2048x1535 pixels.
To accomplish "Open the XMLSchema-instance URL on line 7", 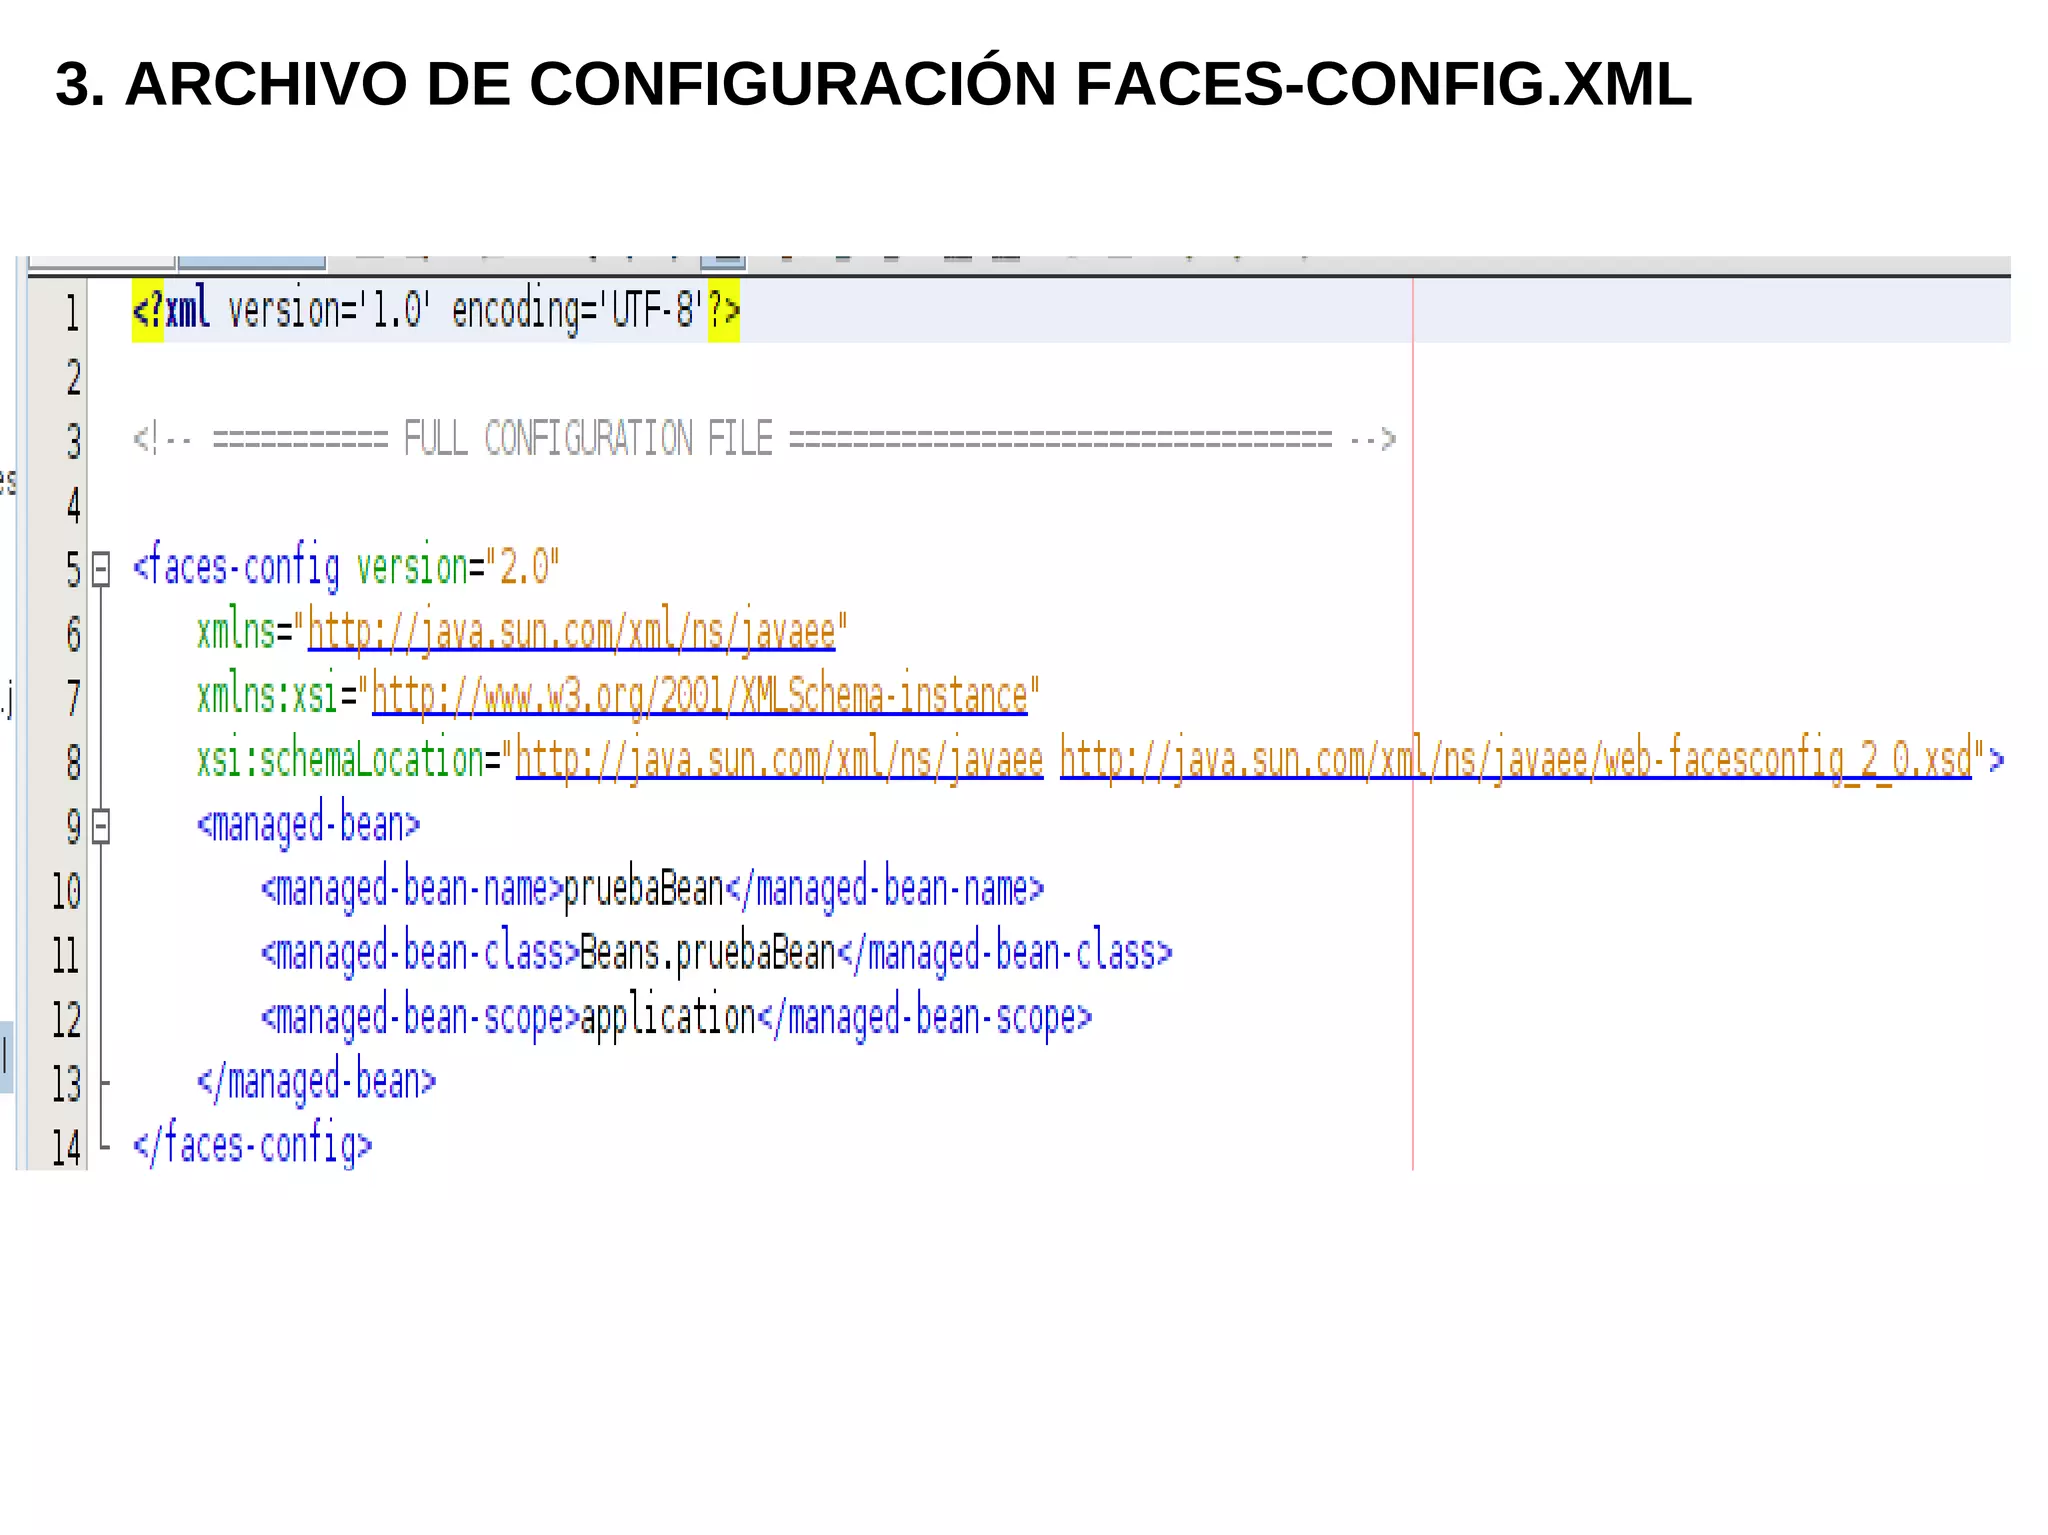I will tap(700, 696).
